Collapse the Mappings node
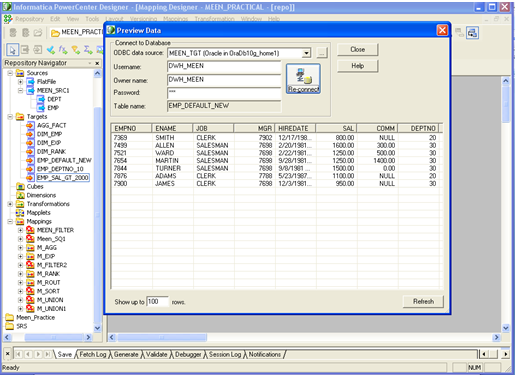This screenshot has width=515, height=375. click(10, 221)
